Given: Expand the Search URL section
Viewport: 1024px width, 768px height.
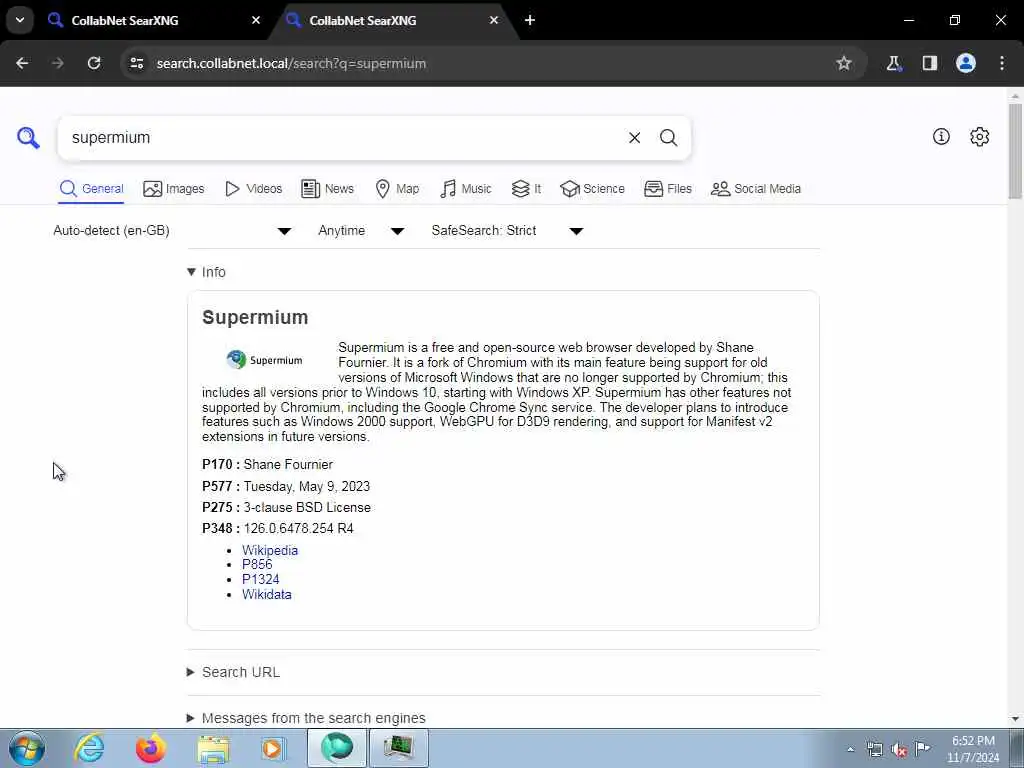Looking at the screenshot, I should tap(234, 672).
